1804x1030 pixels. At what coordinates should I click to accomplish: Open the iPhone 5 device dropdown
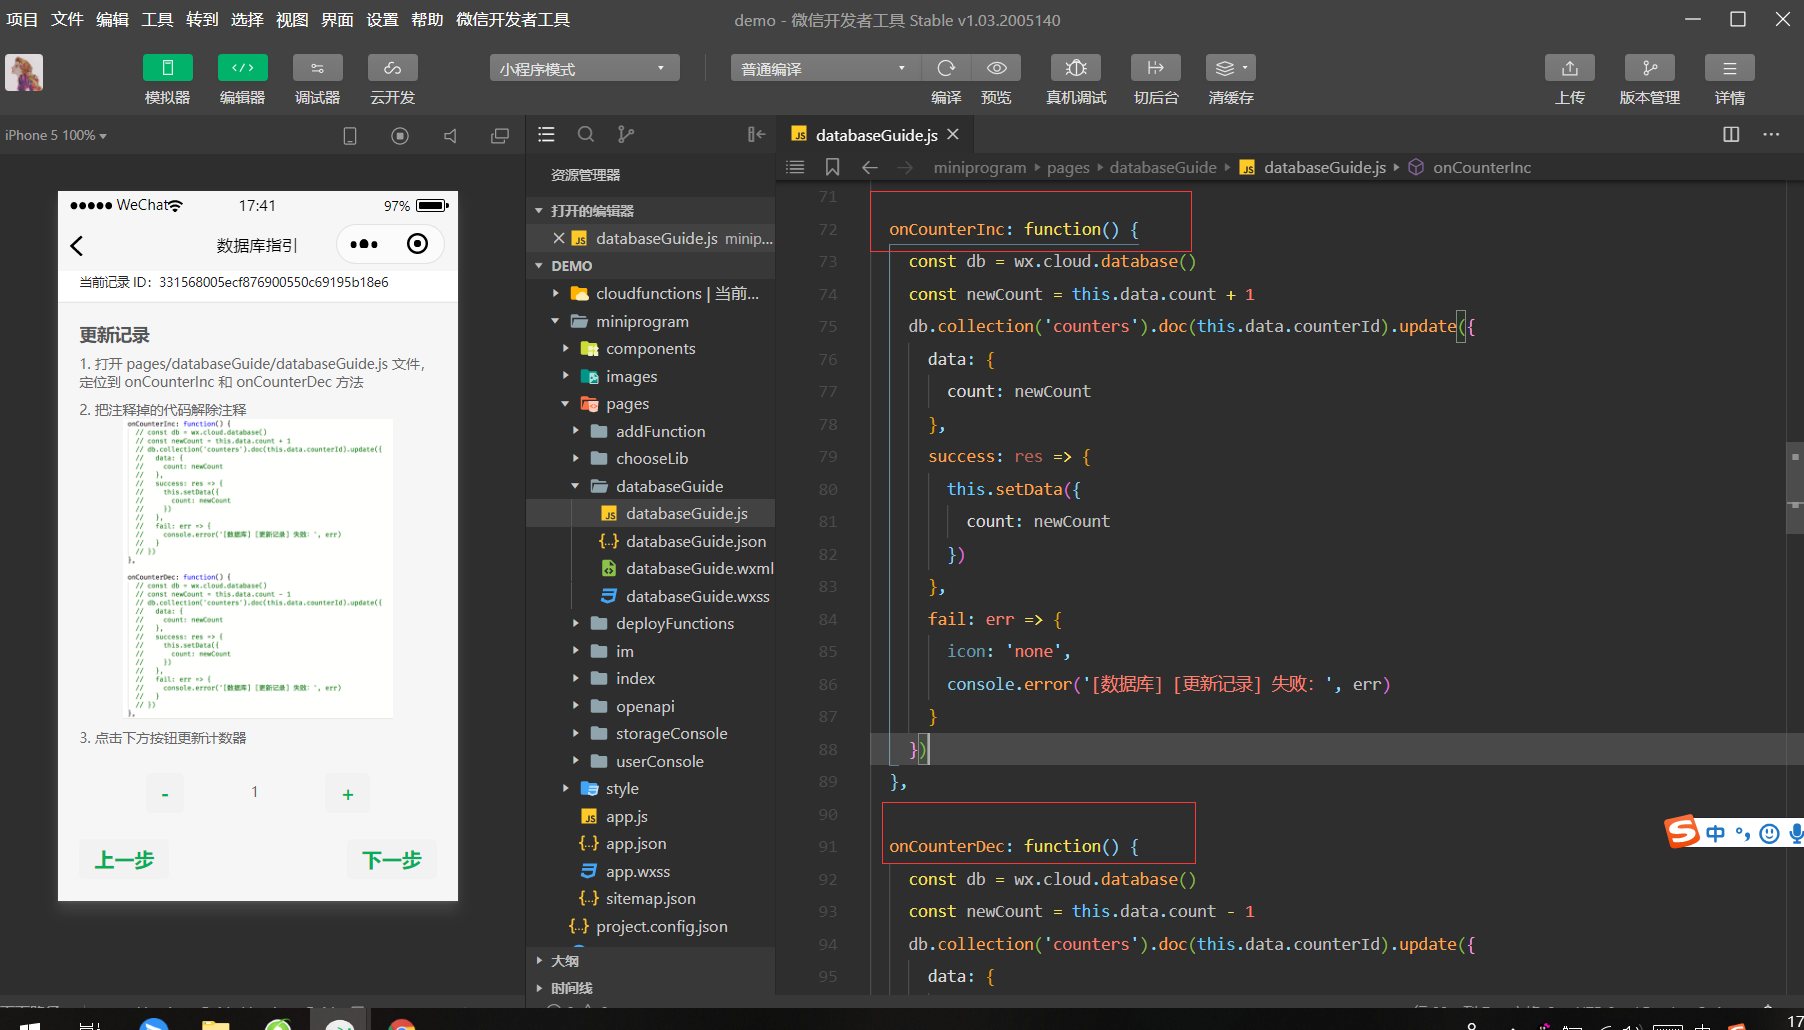click(56, 135)
